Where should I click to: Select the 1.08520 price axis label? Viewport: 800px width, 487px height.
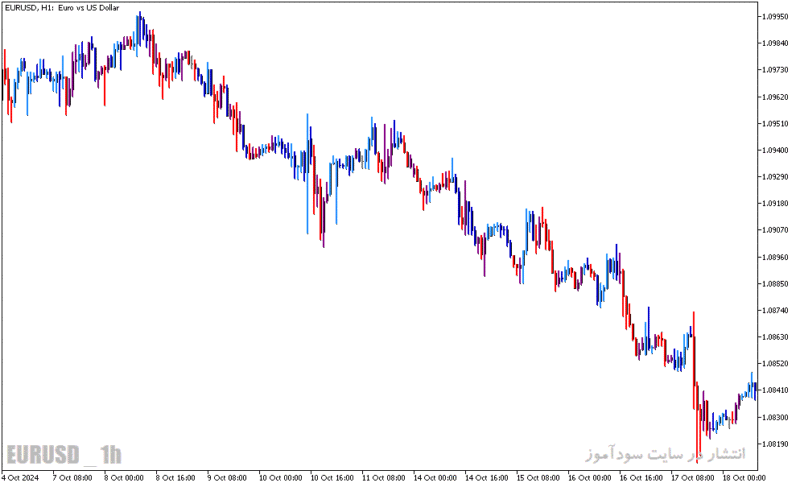[x=775, y=364]
